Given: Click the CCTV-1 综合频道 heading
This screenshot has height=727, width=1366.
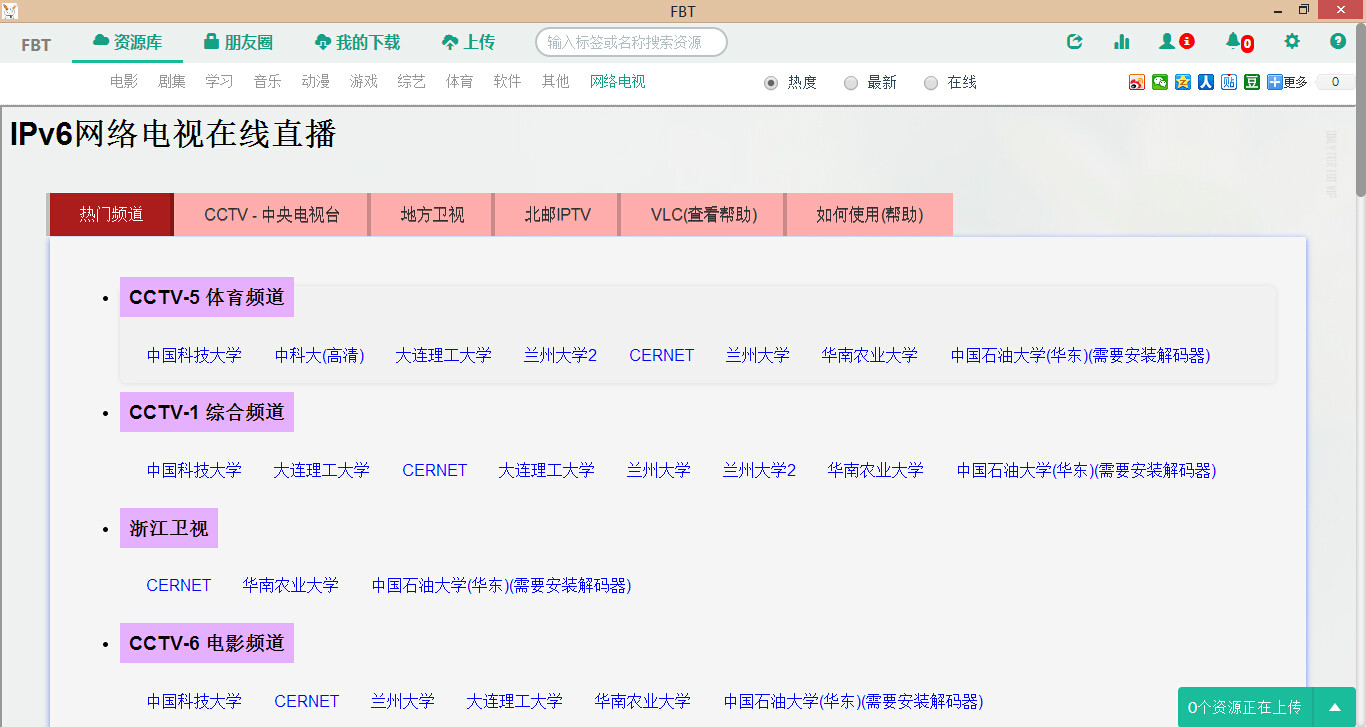Looking at the screenshot, I should [x=207, y=412].
